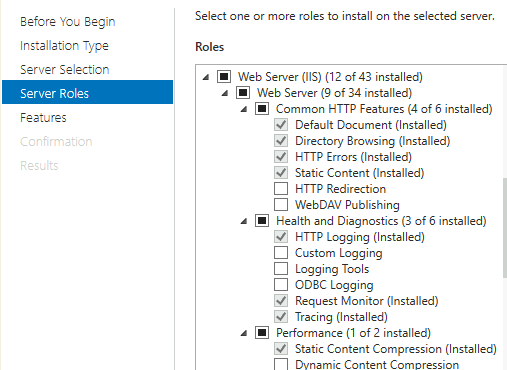Enable the WebDAV Publishing checkbox
507x370 pixels.
pyautogui.click(x=281, y=205)
